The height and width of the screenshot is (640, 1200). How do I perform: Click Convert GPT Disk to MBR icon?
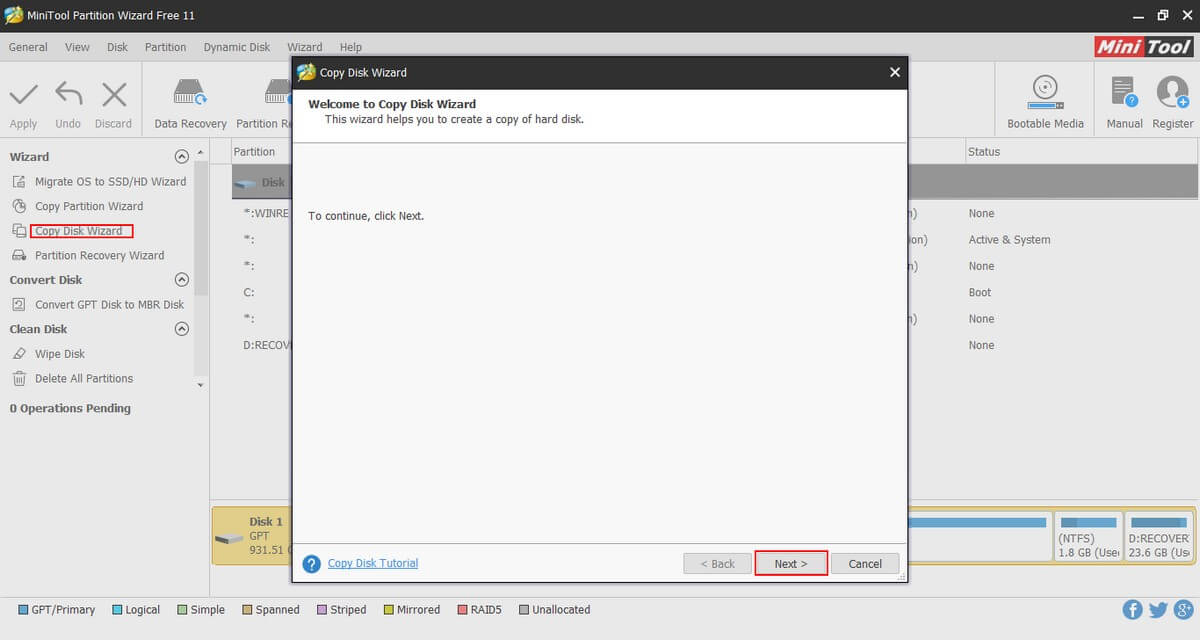click(x=18, y=304)
